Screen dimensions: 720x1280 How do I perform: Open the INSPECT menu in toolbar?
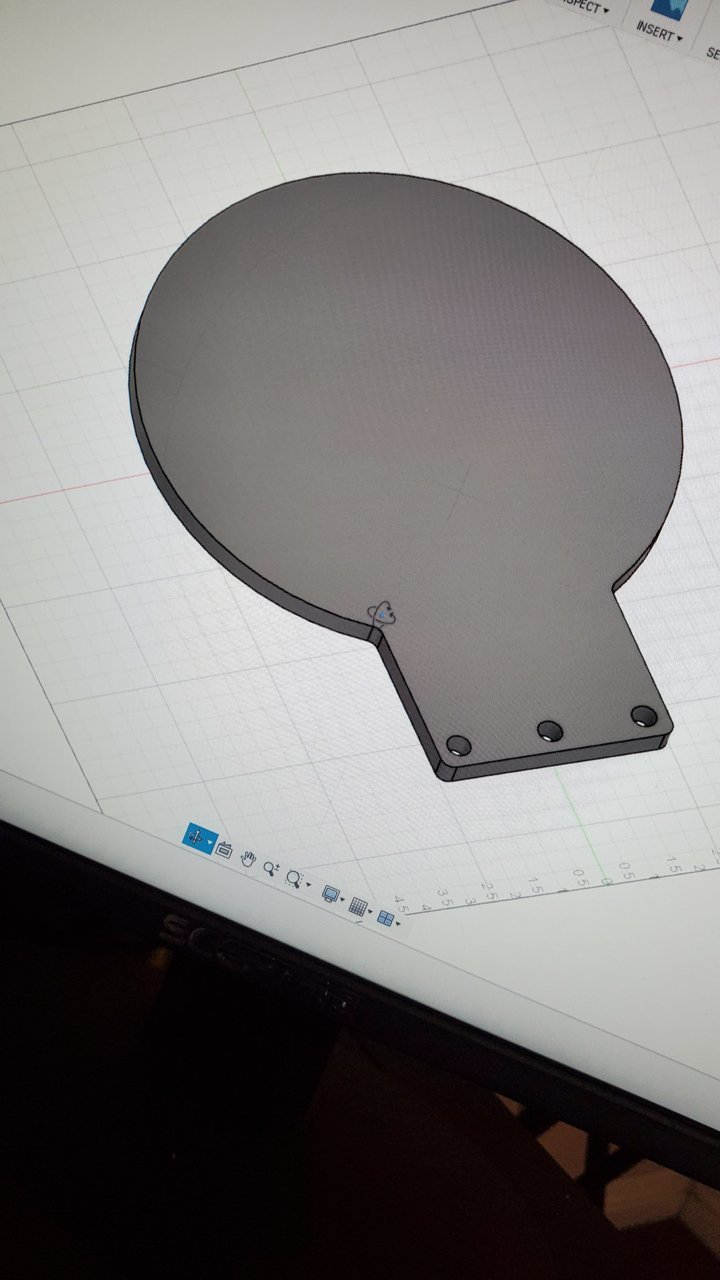(582, 5)
